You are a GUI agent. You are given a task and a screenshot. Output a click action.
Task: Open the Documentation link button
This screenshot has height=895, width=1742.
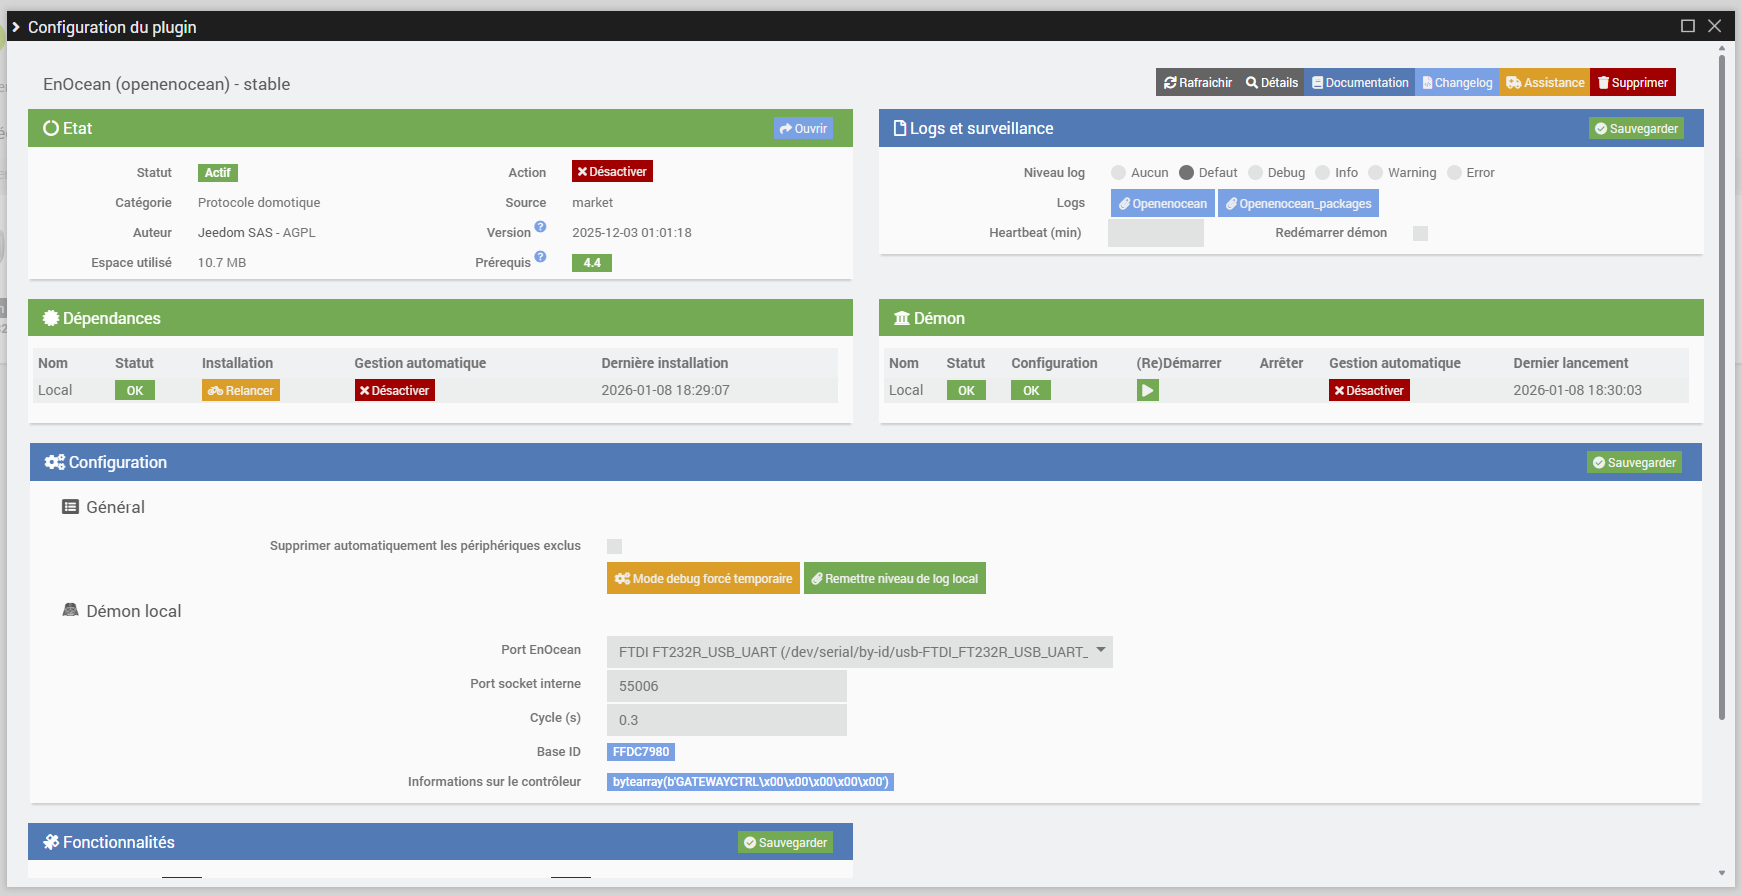(x=1360, y=83)
